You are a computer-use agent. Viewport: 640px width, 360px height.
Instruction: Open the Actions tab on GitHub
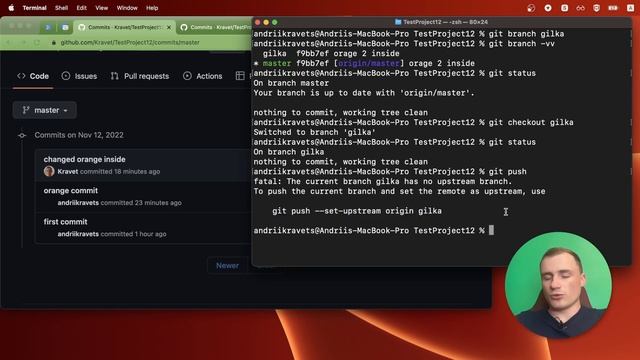coord(203,76)
